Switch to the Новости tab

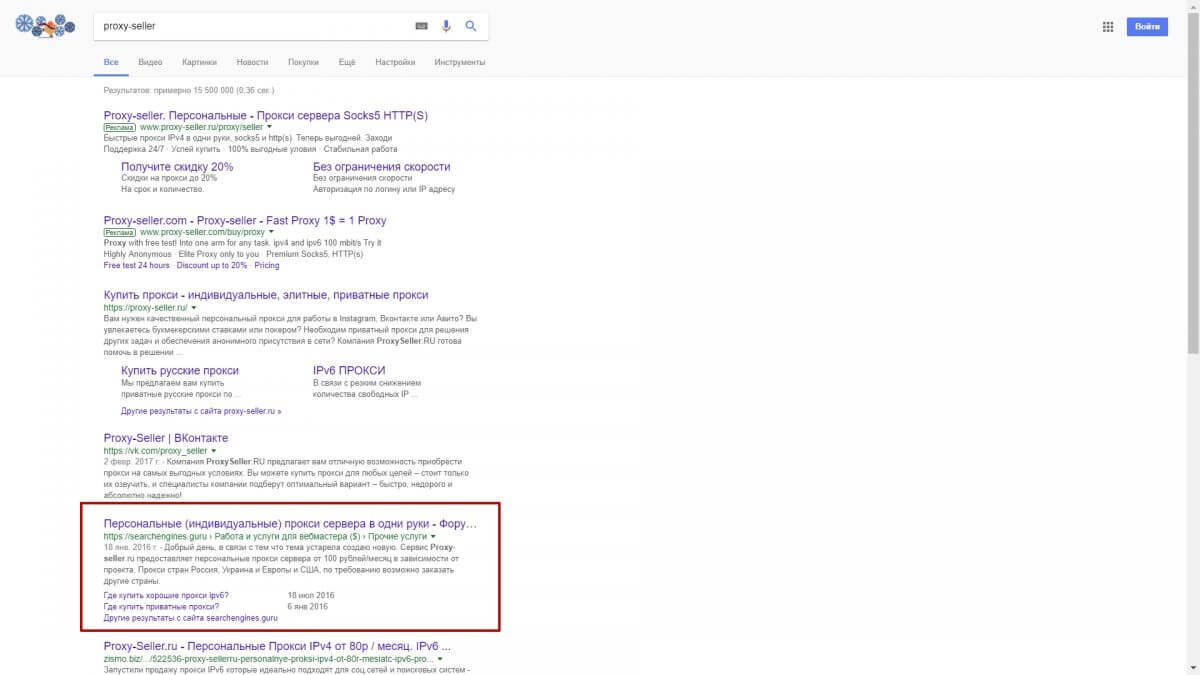point(252,62)
